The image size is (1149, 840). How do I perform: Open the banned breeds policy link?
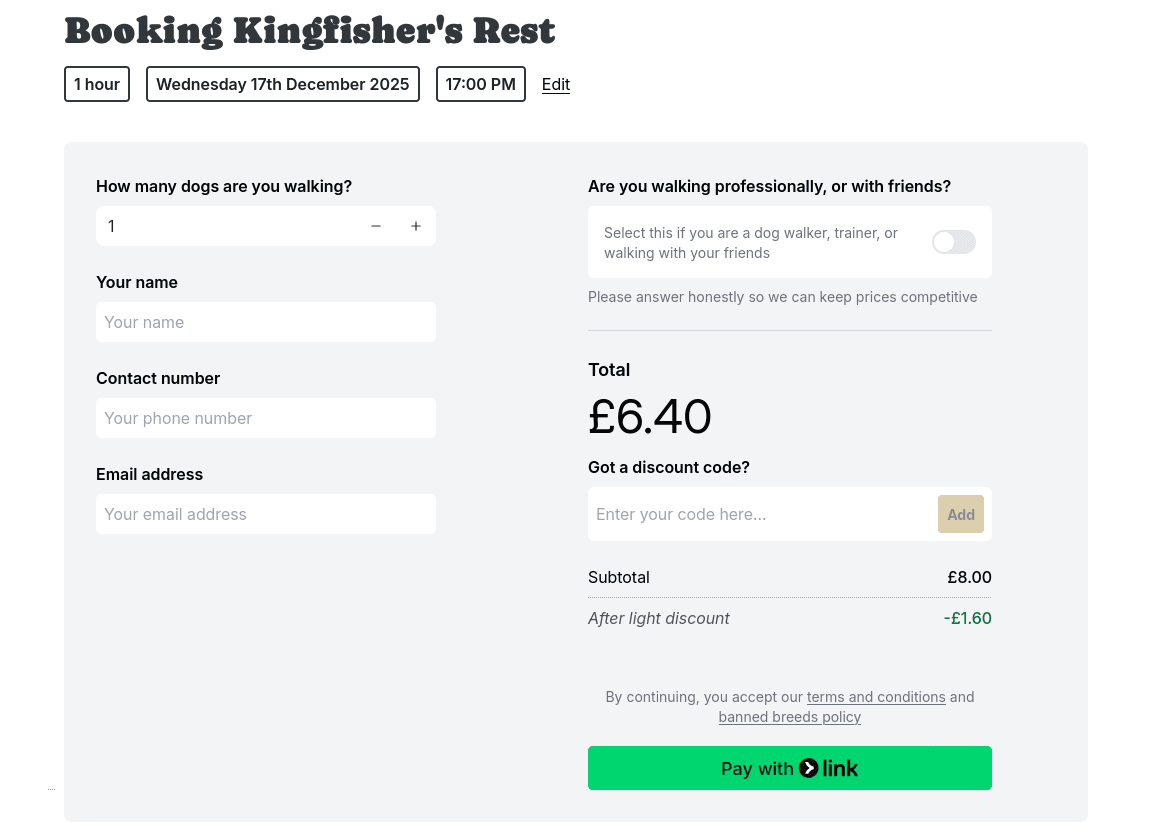[x=790, y=717]
